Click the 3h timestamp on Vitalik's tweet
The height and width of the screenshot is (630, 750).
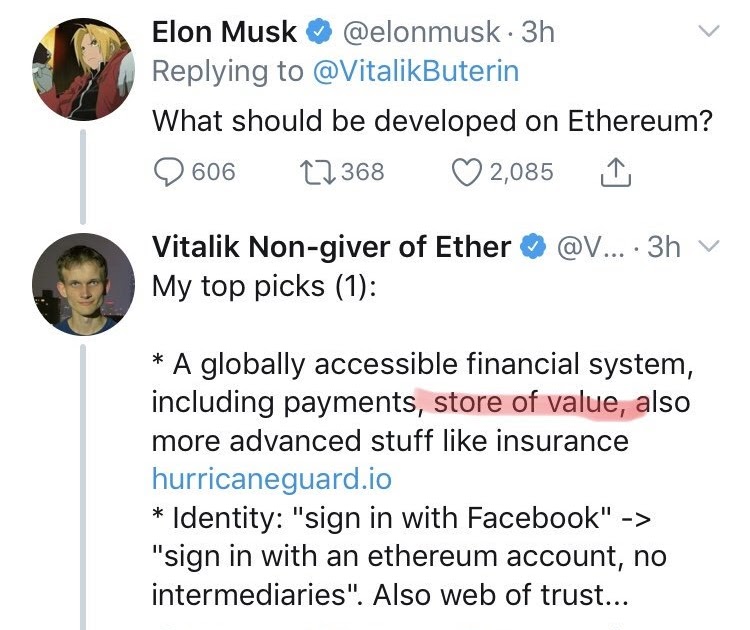664,247
